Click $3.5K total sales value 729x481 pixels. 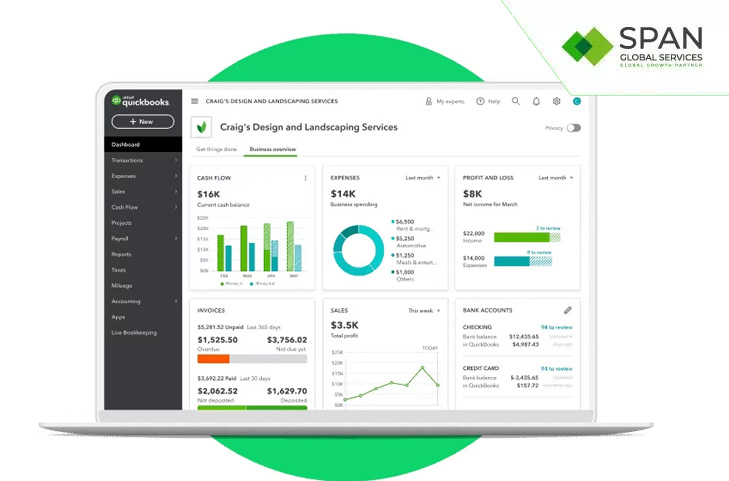coord(345,325)
